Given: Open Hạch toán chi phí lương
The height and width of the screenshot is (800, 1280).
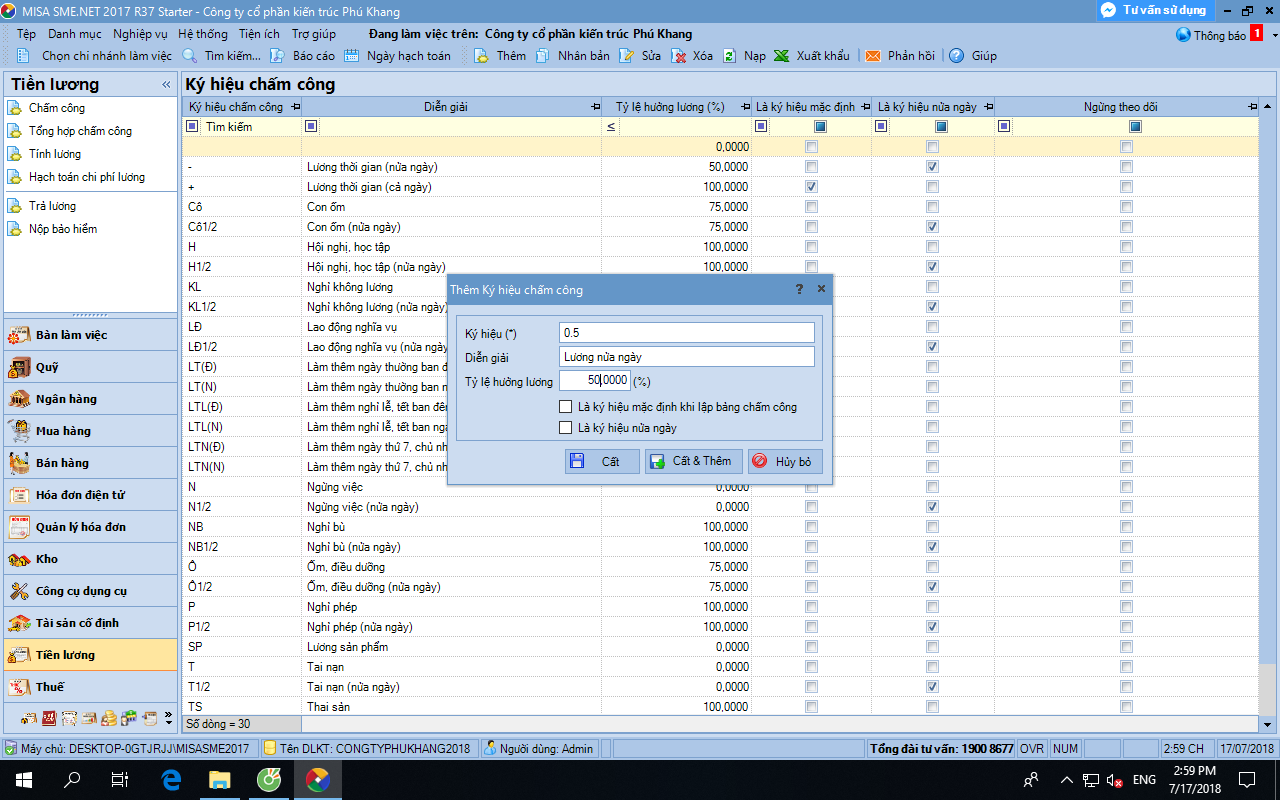Looking at the screenshot, I should tap(87, 177).
